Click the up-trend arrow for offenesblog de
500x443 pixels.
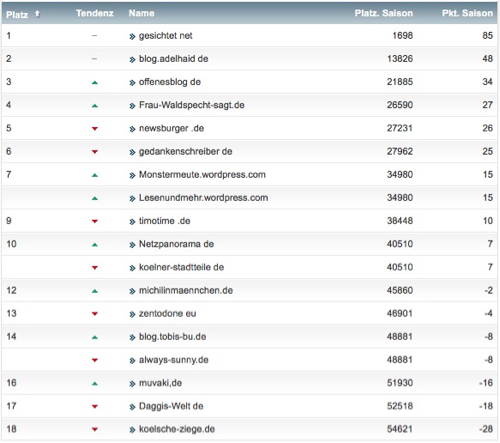(x=95, y=83)
